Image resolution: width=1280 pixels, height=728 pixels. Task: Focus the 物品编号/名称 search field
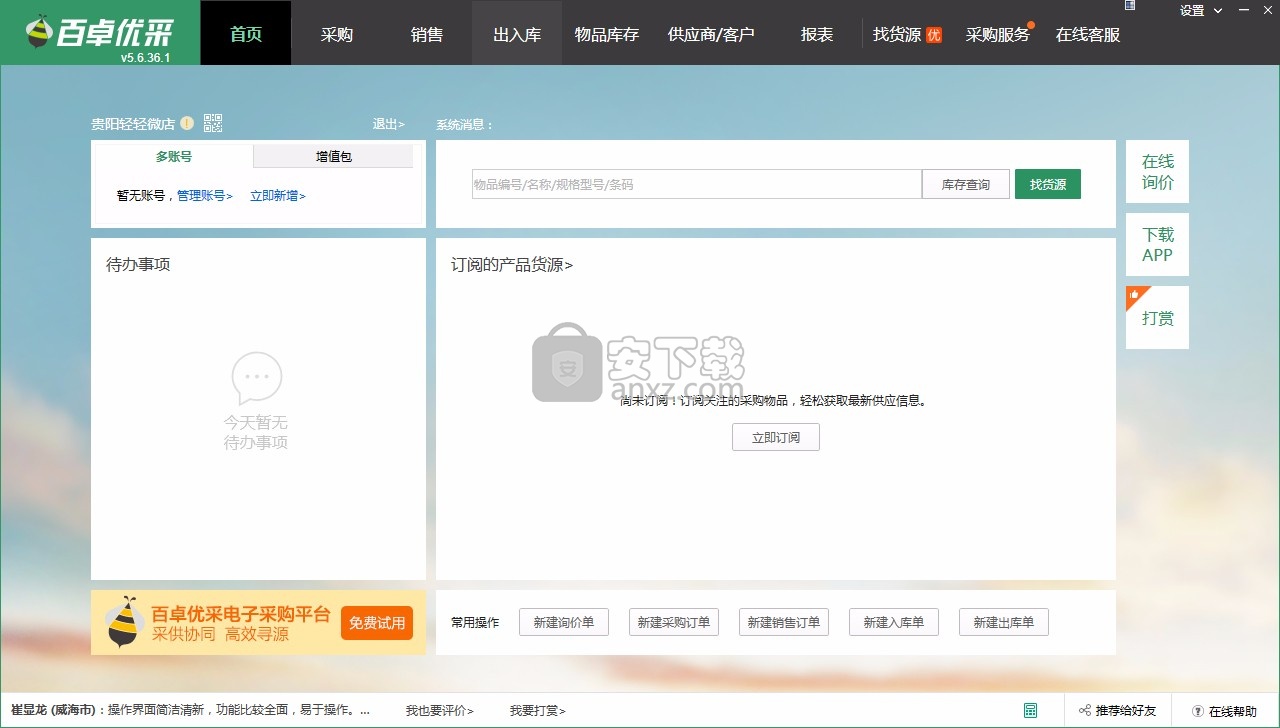697,184
